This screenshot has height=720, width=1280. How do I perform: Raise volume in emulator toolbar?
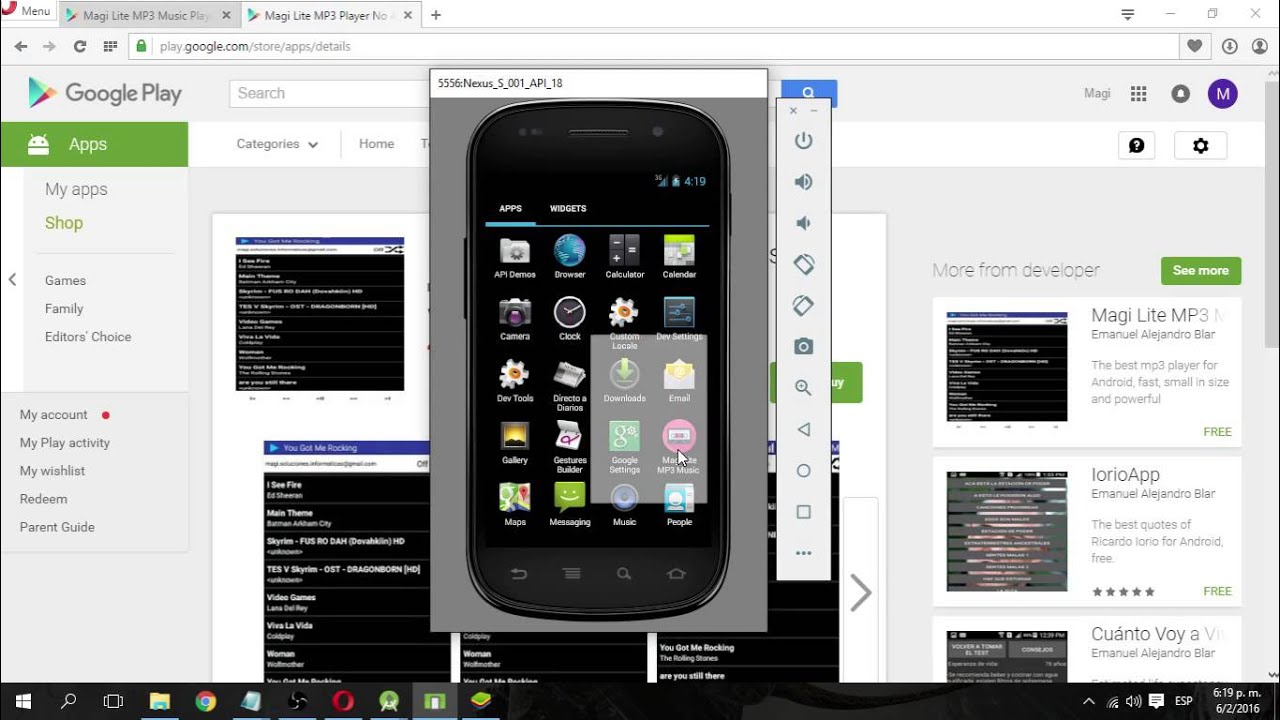tap(803, 182)
